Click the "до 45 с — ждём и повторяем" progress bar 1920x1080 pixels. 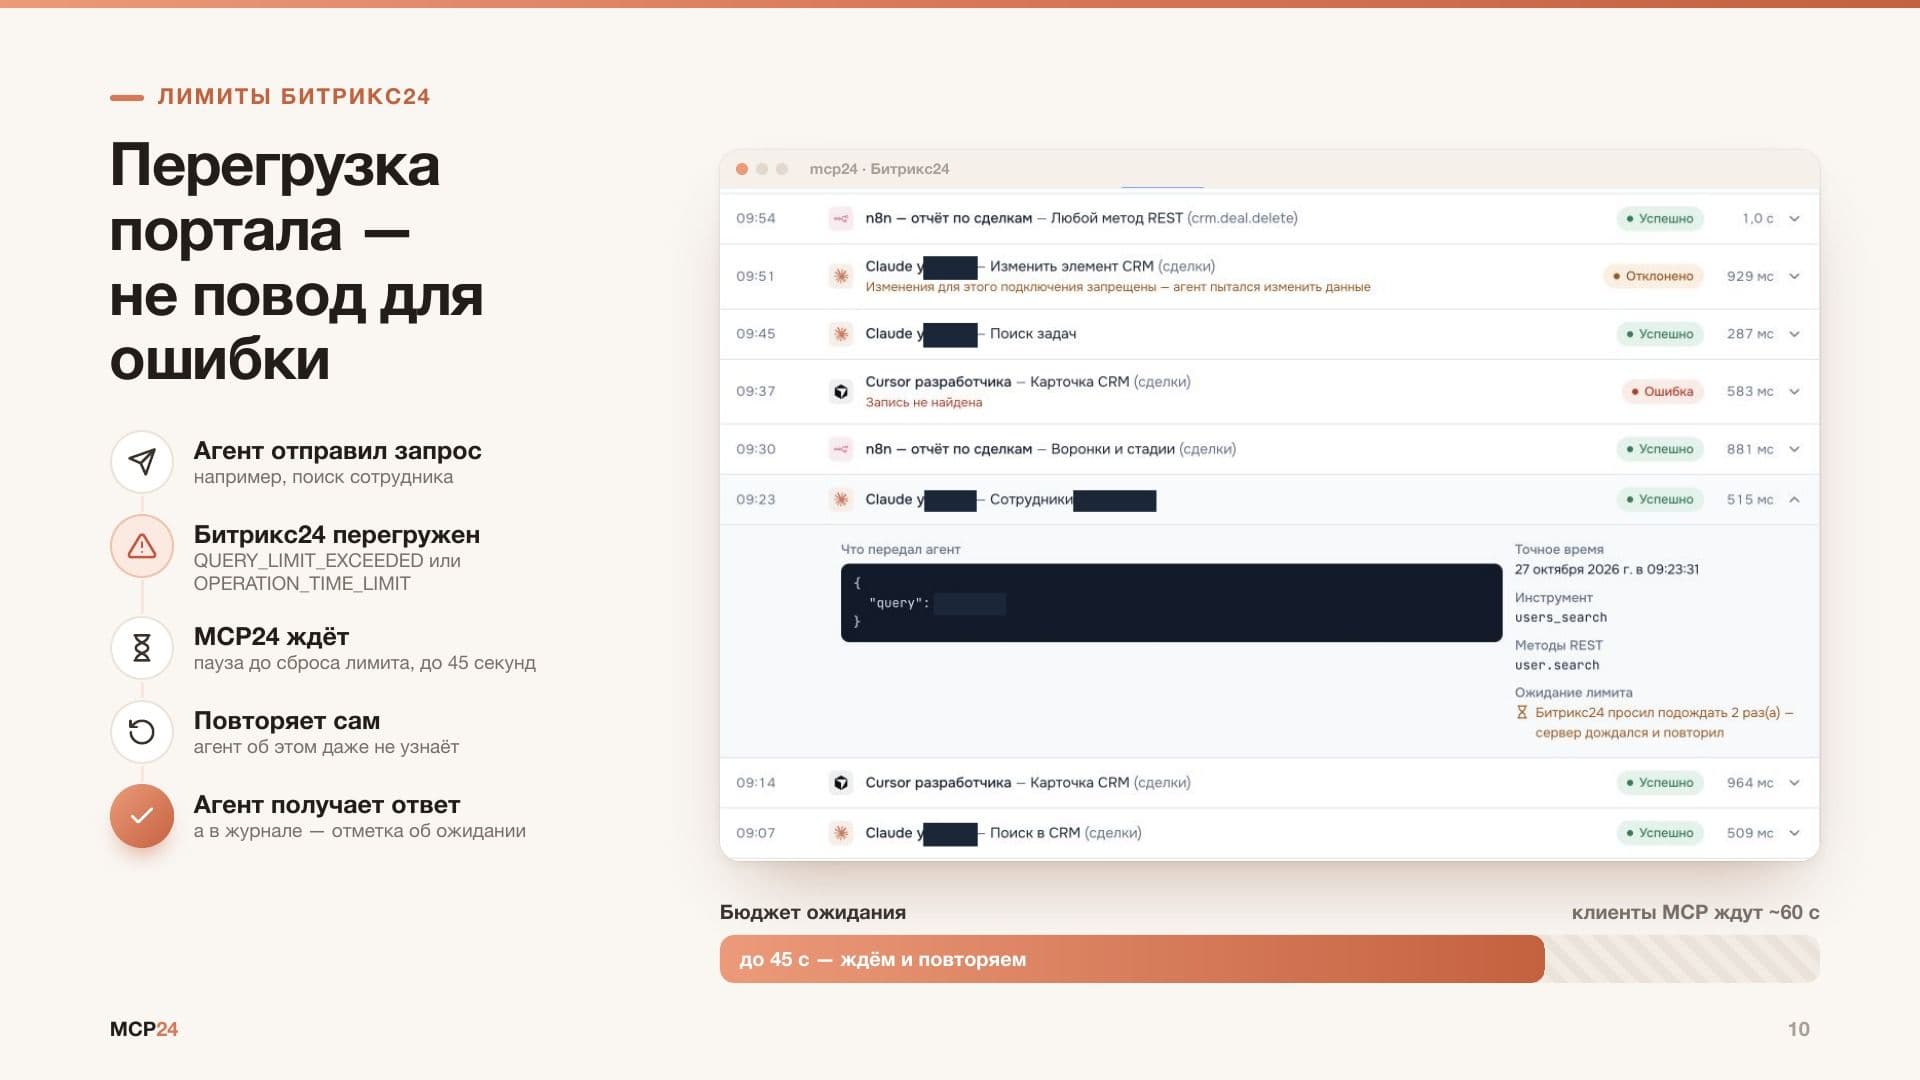[x=1132, y=959]
